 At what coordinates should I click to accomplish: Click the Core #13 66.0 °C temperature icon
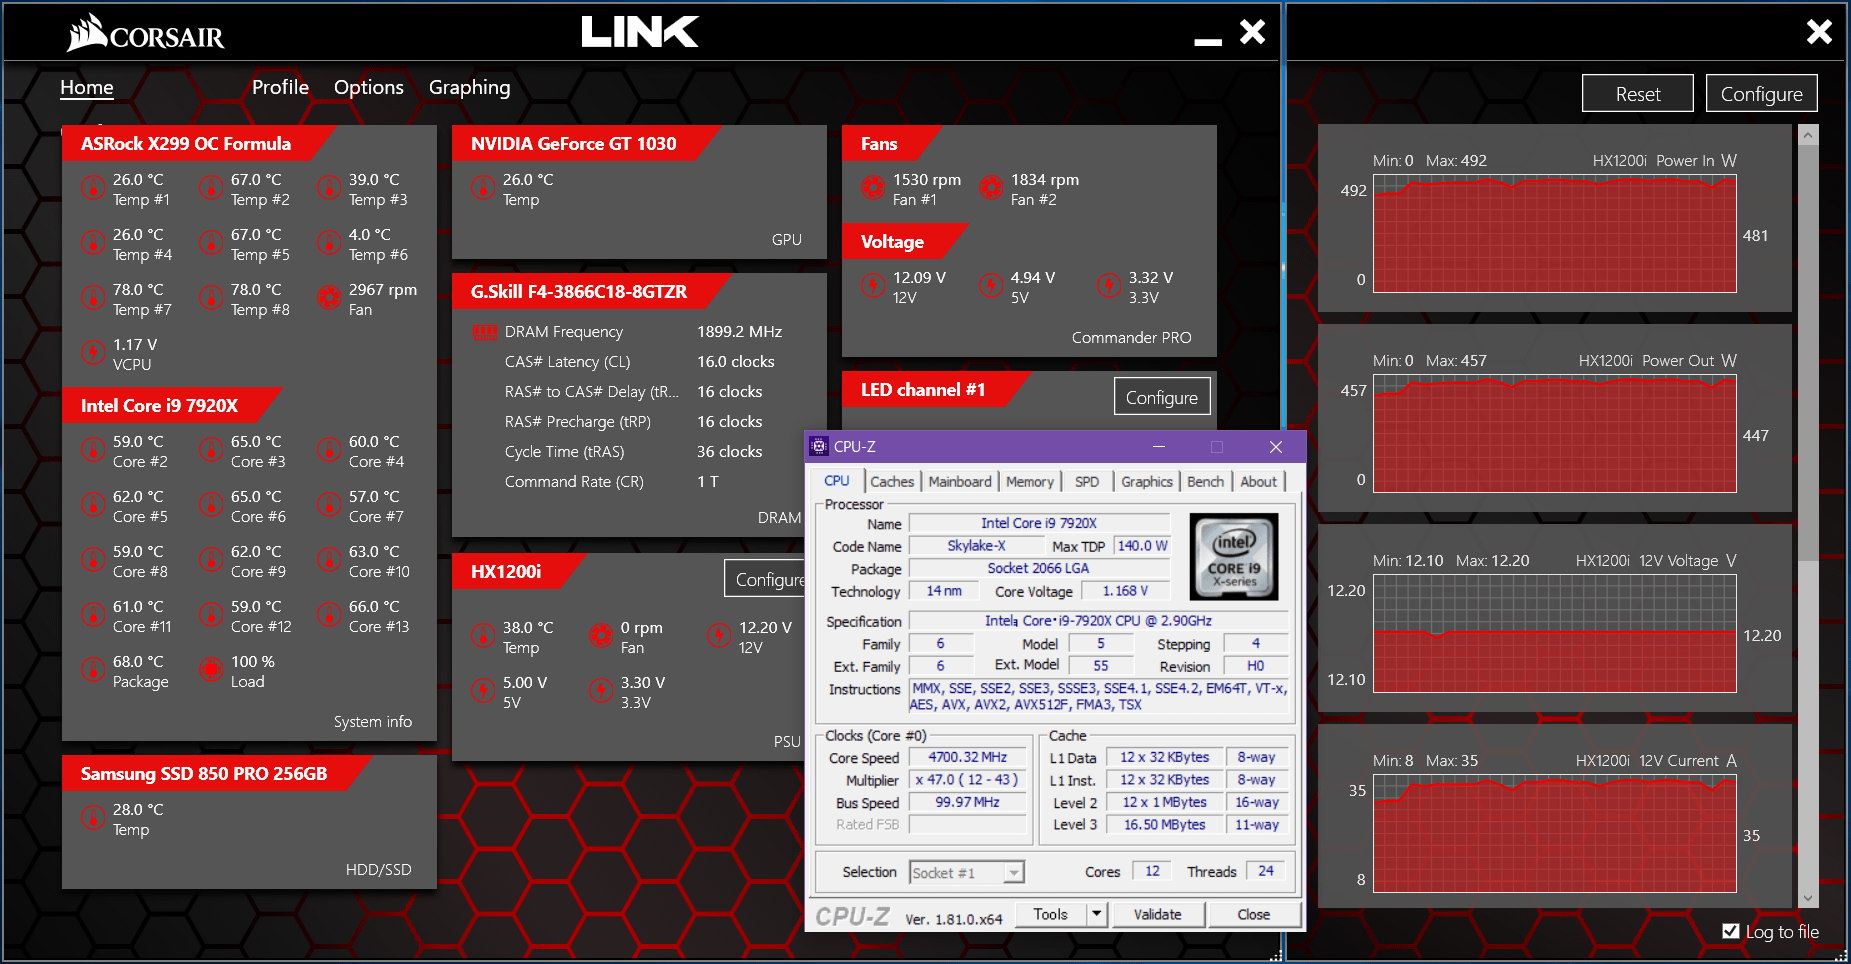[x=329, y=614]
